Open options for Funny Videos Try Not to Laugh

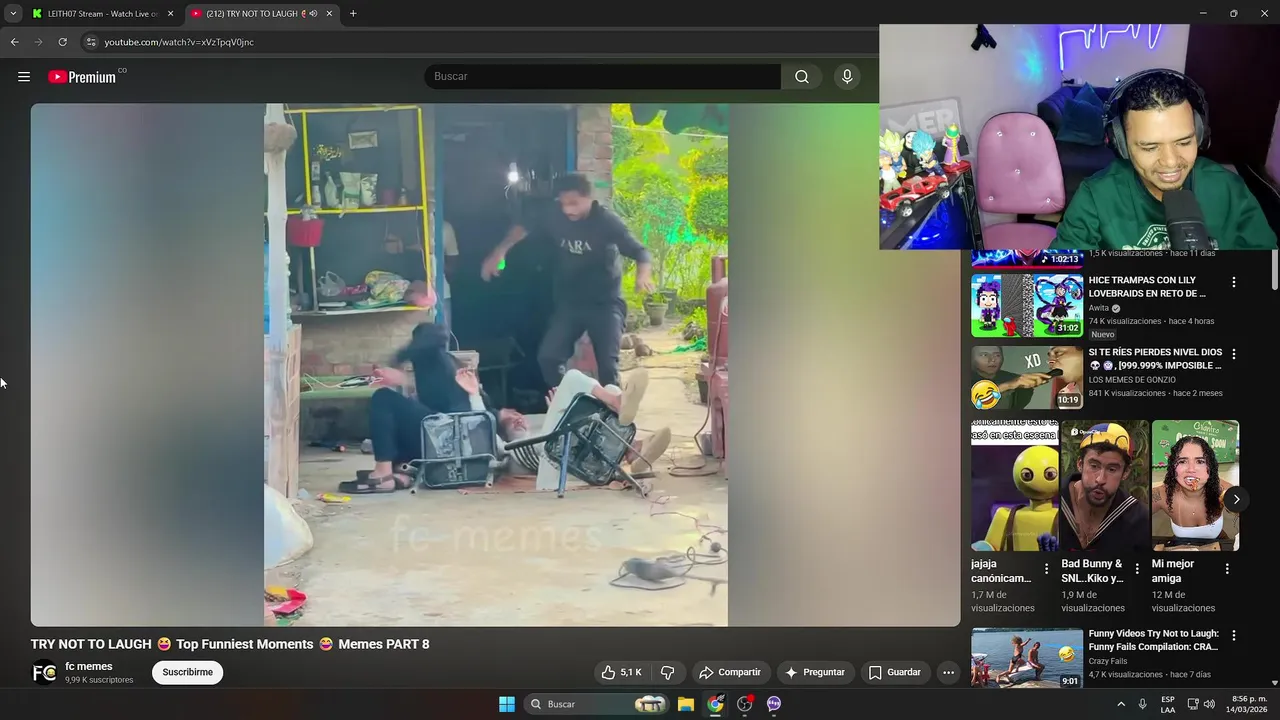click(1234, 635)
